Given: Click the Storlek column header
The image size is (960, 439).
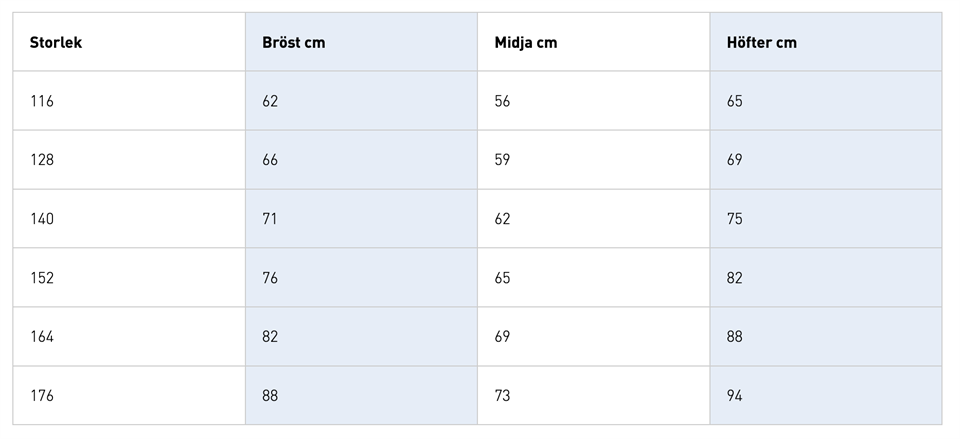Looking at the screenshot, I should pos(56,43).
